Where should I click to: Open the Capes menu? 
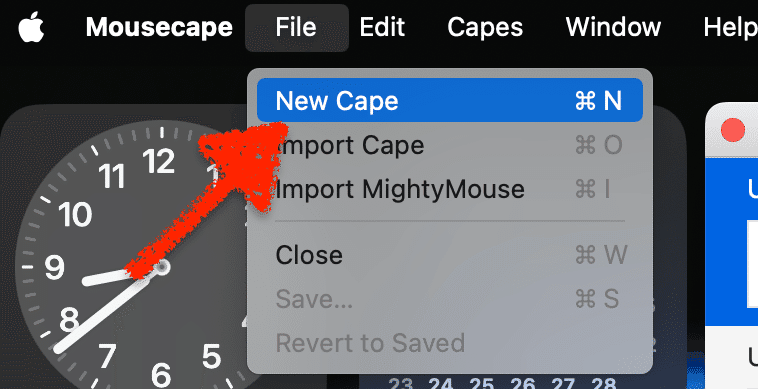(485, 27)
